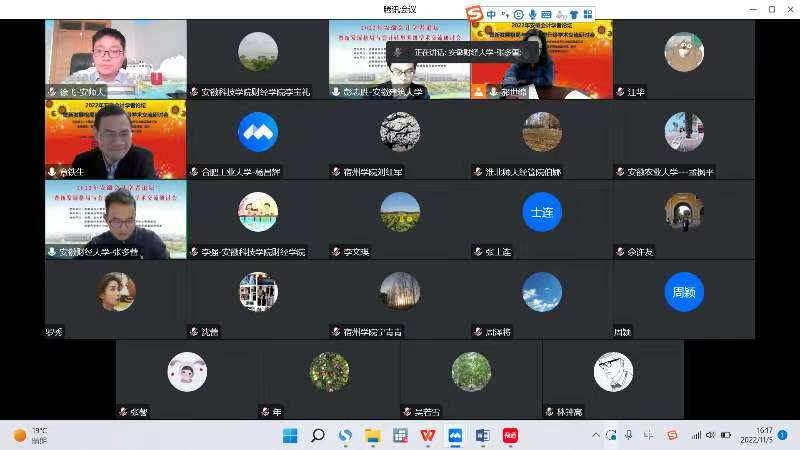Open Sogou emoji face panel
800x450 pixels.
519,14
